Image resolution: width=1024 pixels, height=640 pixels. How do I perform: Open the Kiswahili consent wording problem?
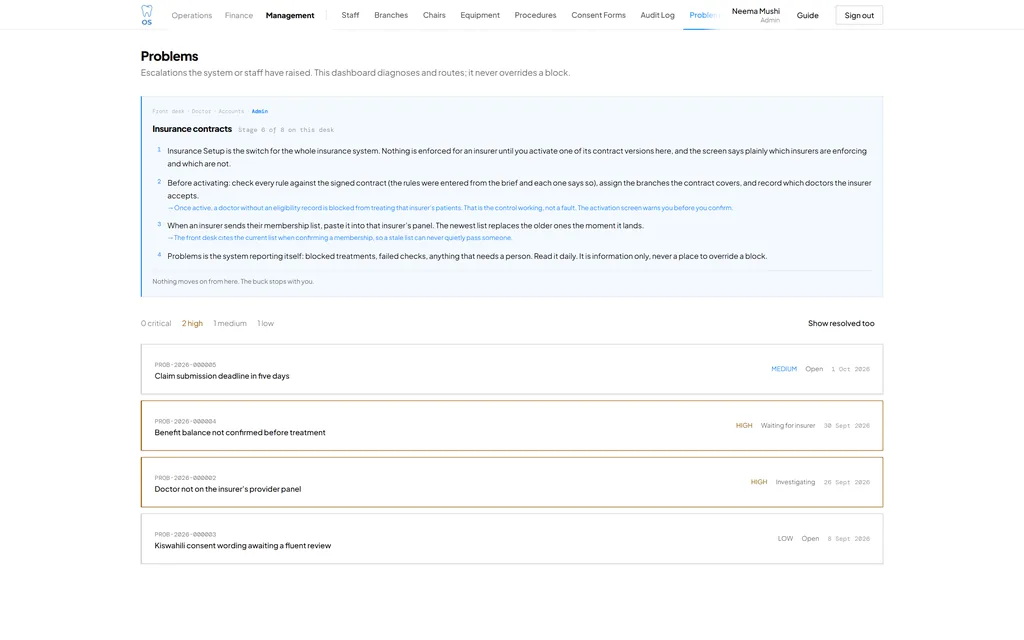pyautogui.click(x=512, y=539)
